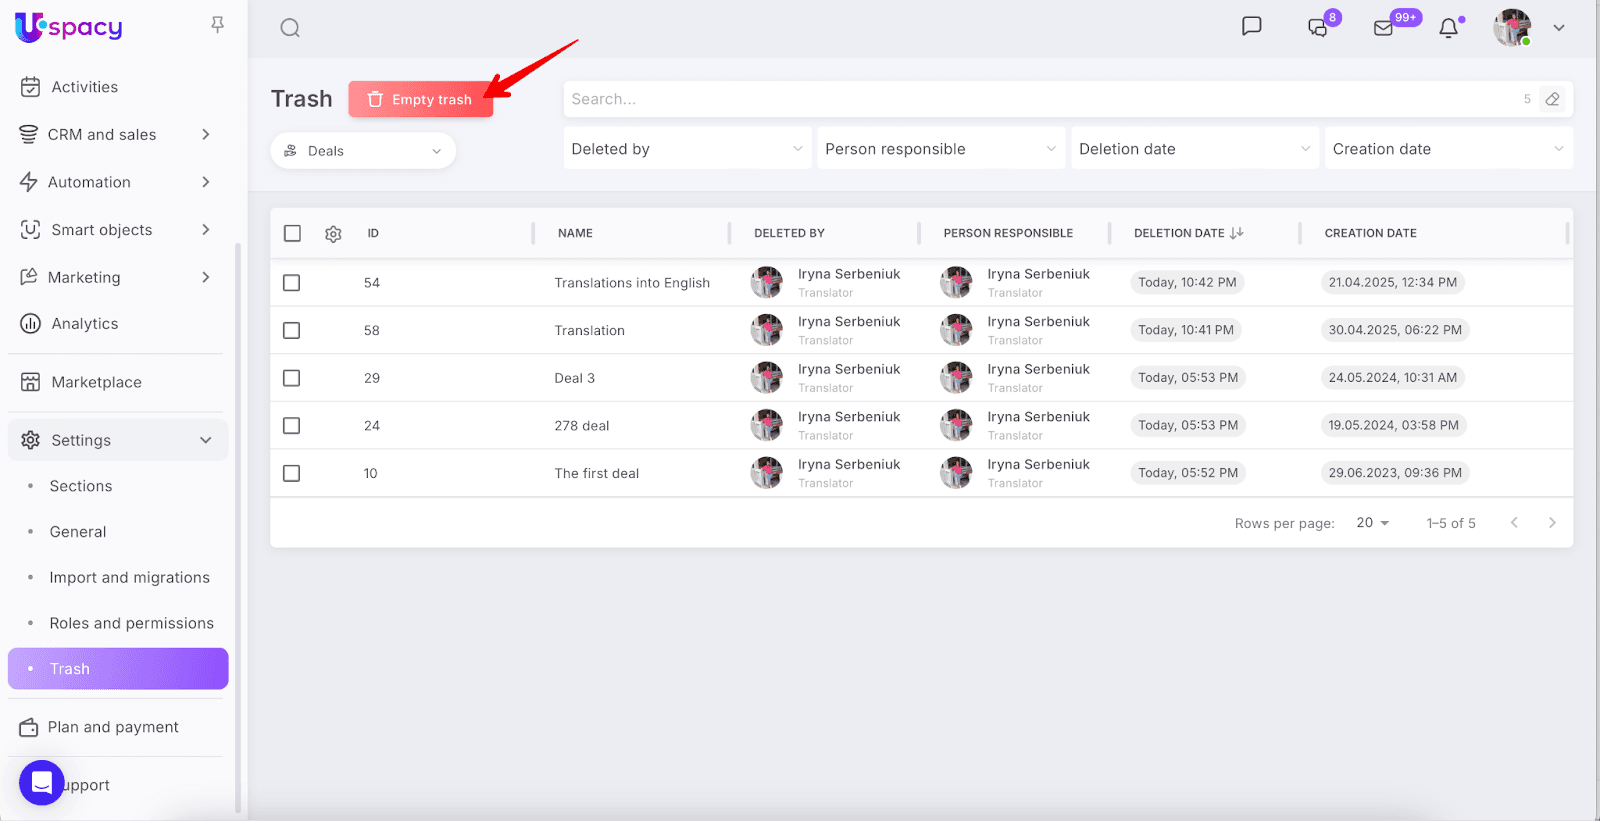
Task: Open the notifications bell icon
Action: tap(1448, 28)
